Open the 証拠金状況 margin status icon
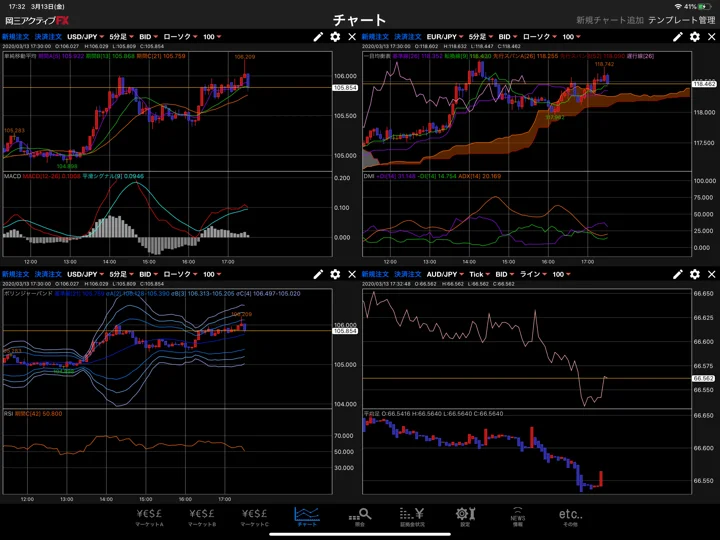This screenshot has width=720, height=540. pos(412,517)
